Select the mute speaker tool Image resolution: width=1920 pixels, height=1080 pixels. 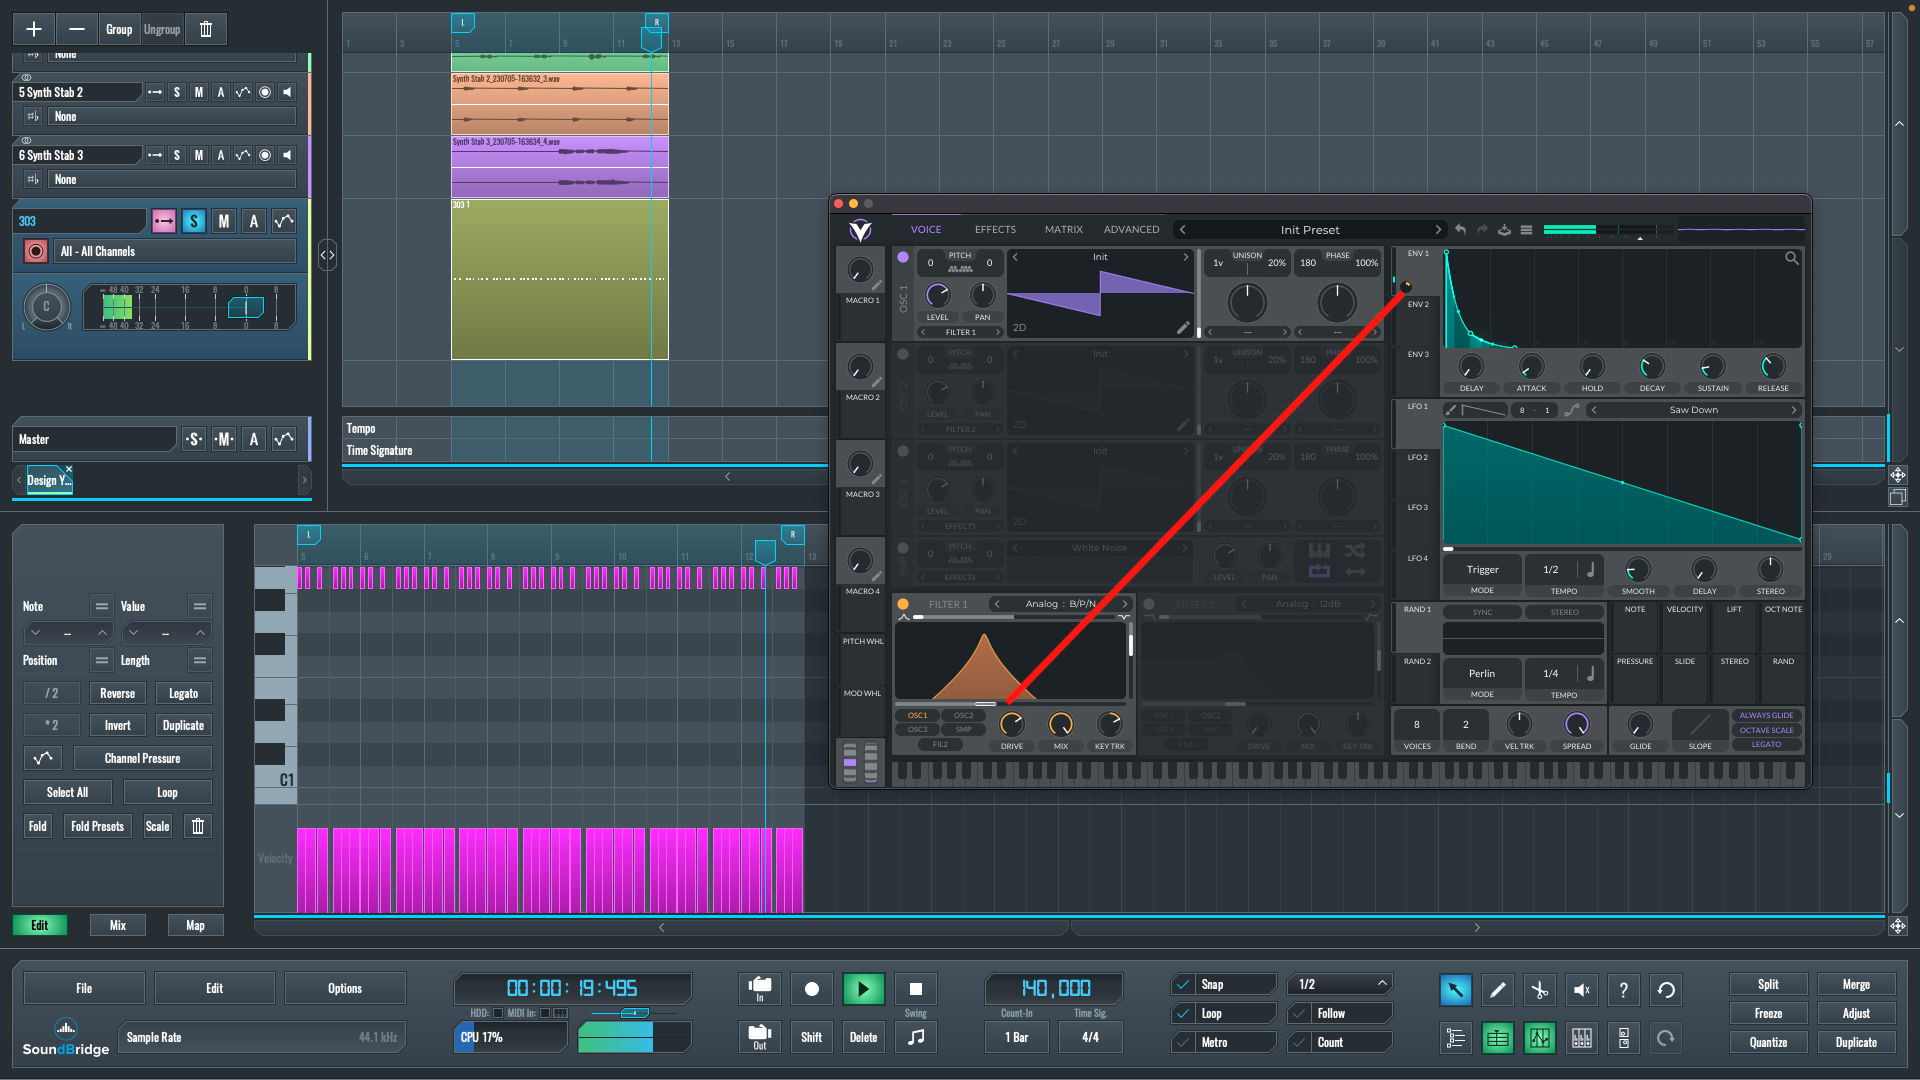1581,990
